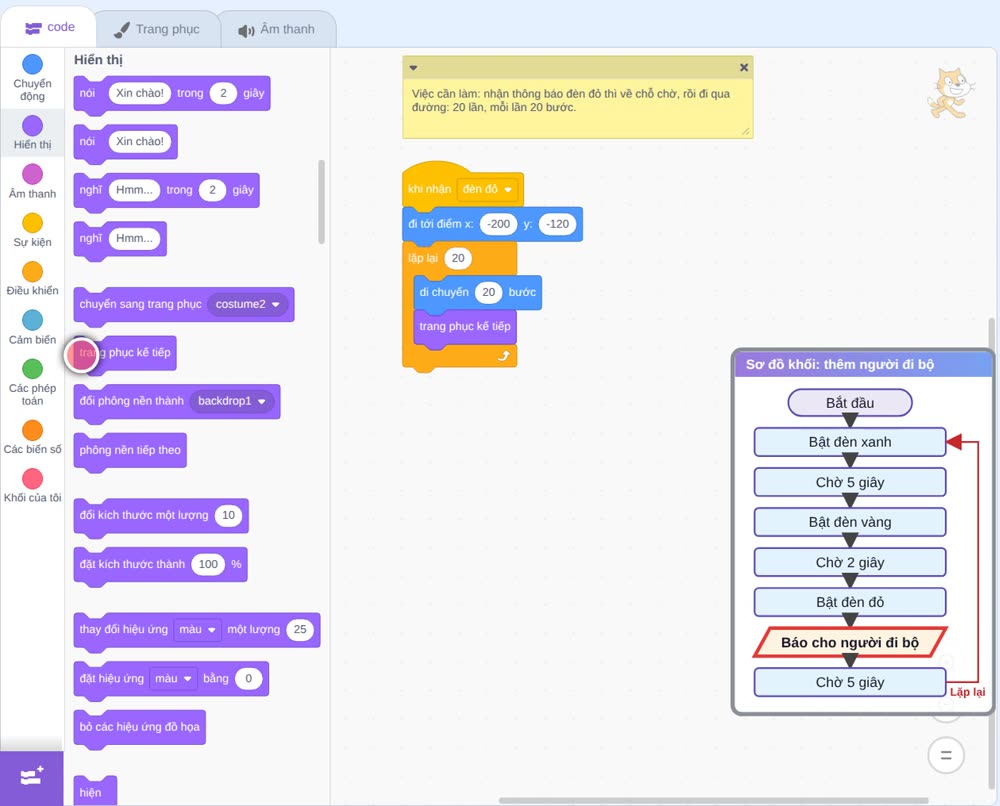Select the Hiển thị category circle

click(x=33, y=126)
